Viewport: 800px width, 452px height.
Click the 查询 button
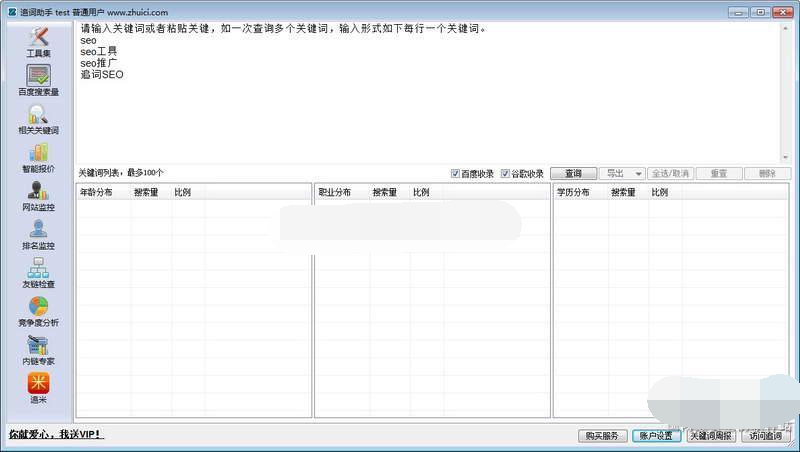tap(573, 173)
